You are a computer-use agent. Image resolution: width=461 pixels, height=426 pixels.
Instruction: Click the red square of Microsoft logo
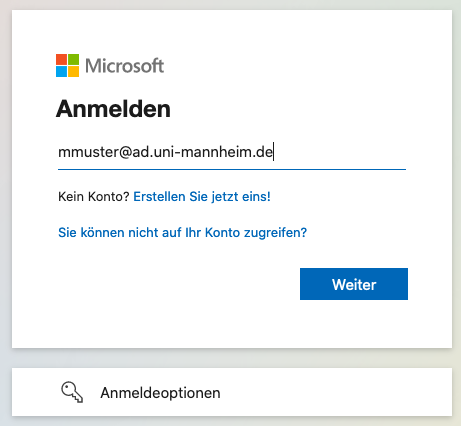pos(61,59)
